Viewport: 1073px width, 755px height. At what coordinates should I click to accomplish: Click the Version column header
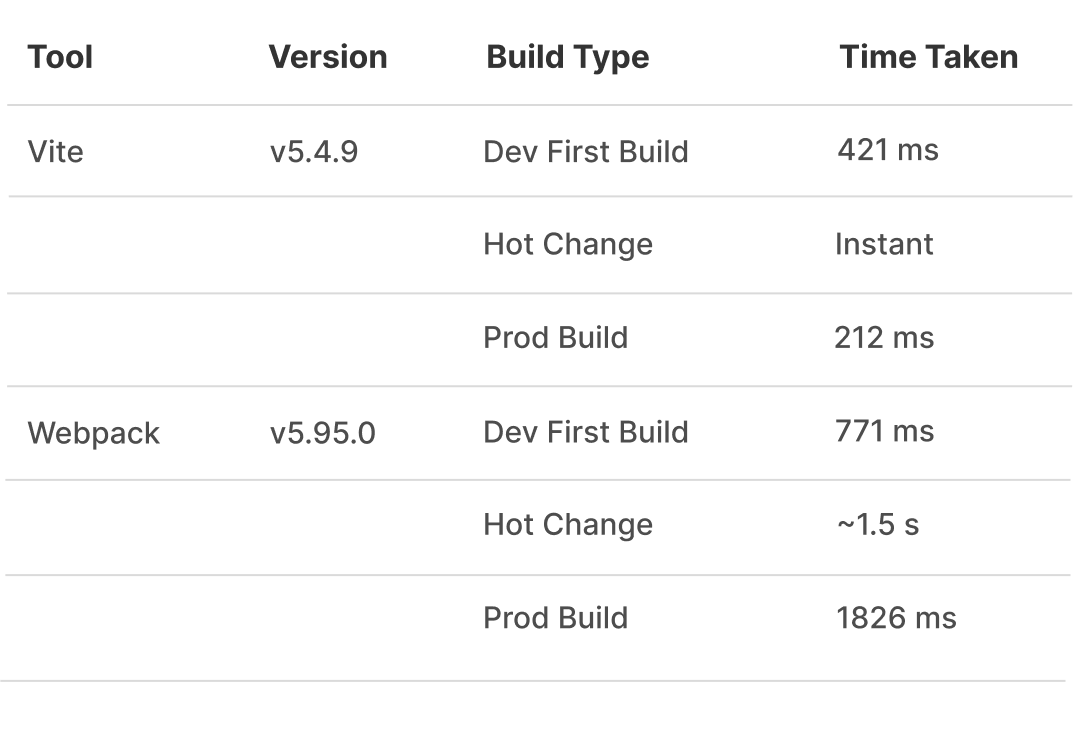coord(328,57)
